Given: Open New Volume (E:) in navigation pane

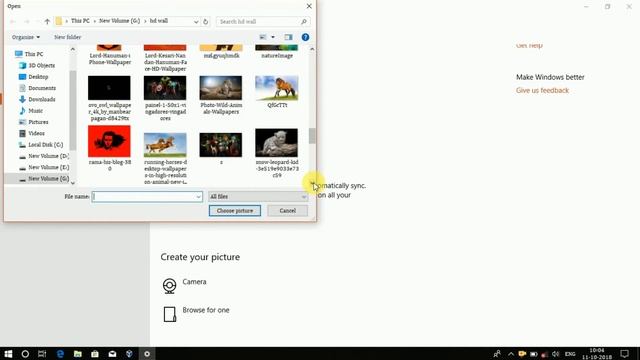Looking at the screenshot, I should [48, 167].
